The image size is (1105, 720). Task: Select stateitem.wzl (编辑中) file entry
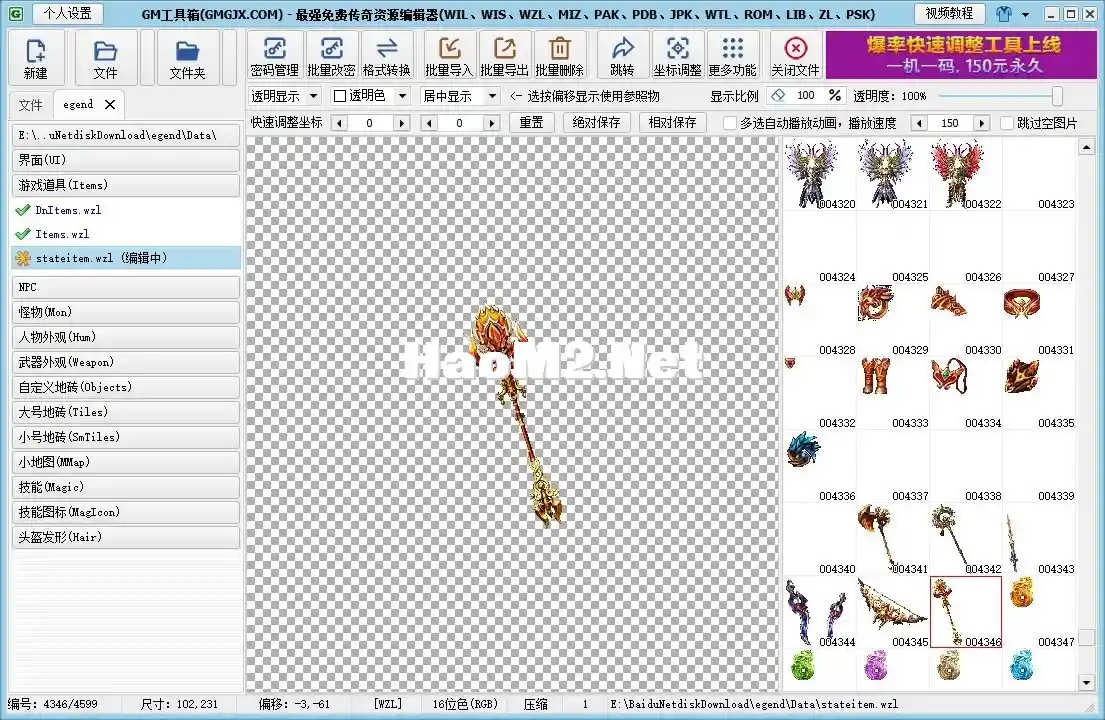126,258
